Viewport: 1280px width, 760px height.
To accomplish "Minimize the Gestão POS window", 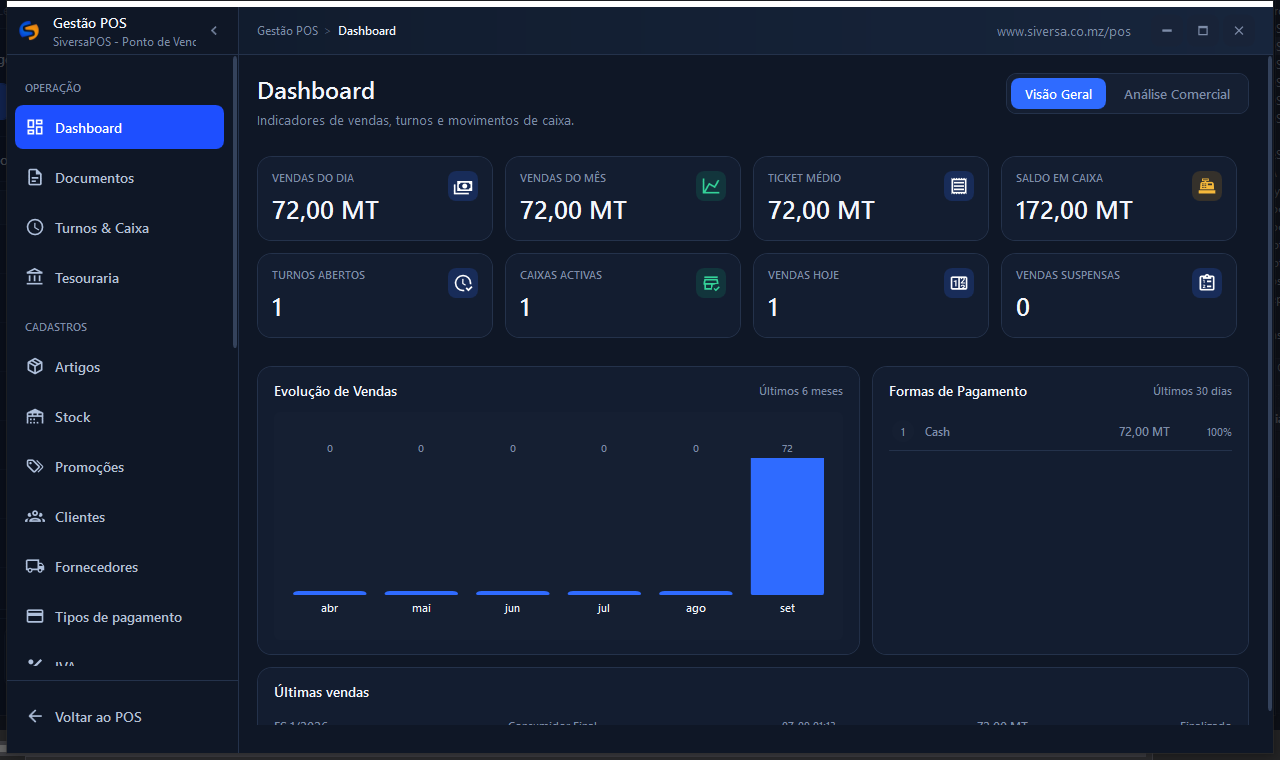I will [1167, 31].
